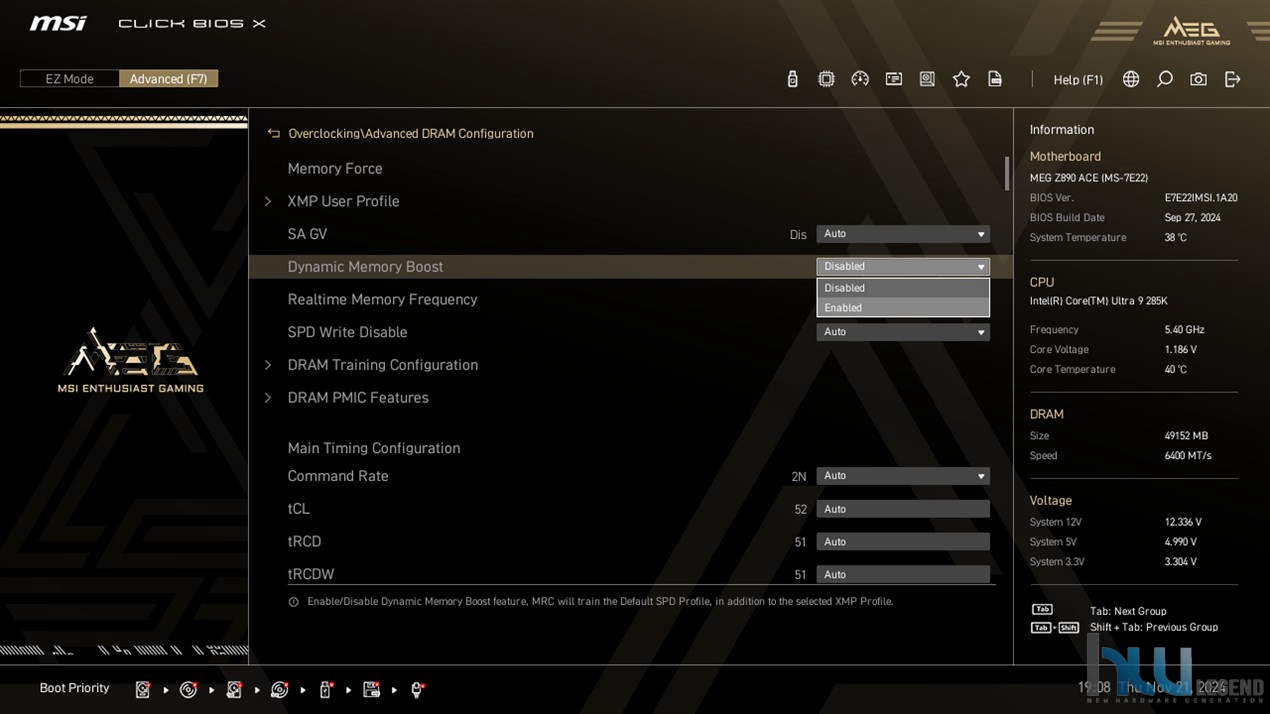Click the settings list scrollbar thumb

[1007, 173]
